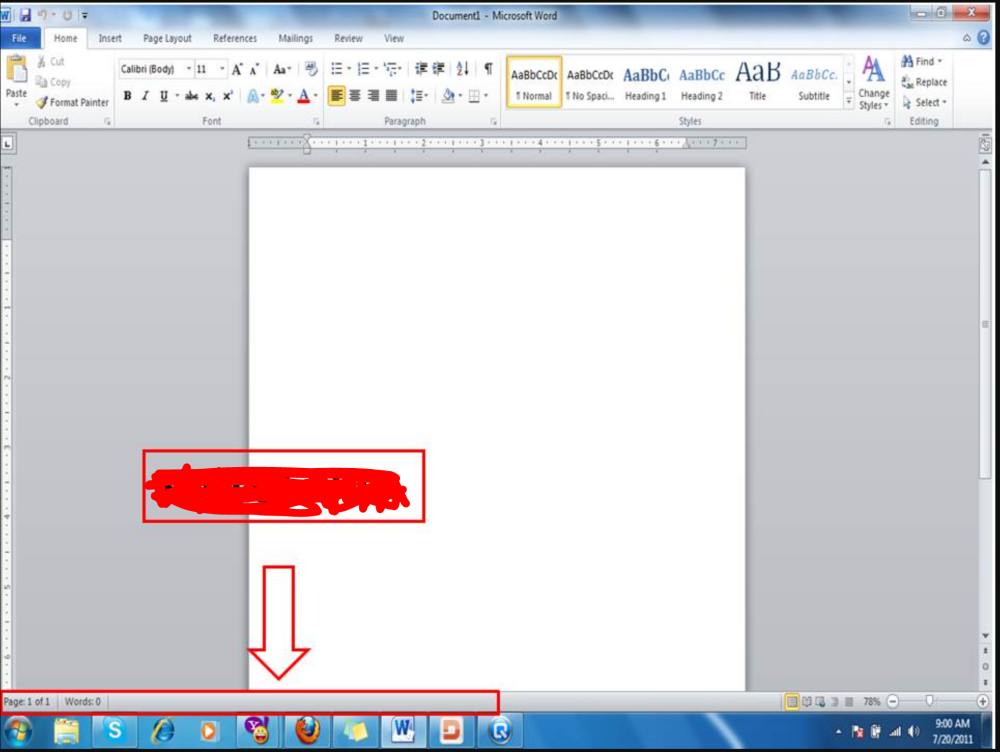
Task: Click the Grow Font icon
Action: pyautogui.click(x=237, y=69)
